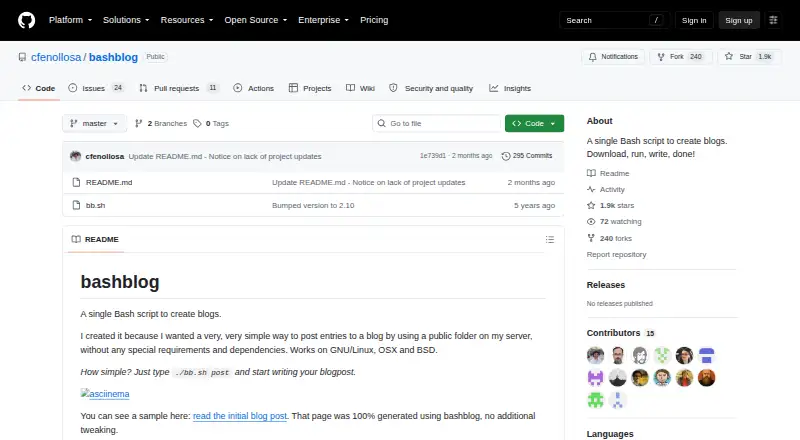The height and width of the screenshot is (440, 800).
Task: View the 72 watching link
Action: 614,222
